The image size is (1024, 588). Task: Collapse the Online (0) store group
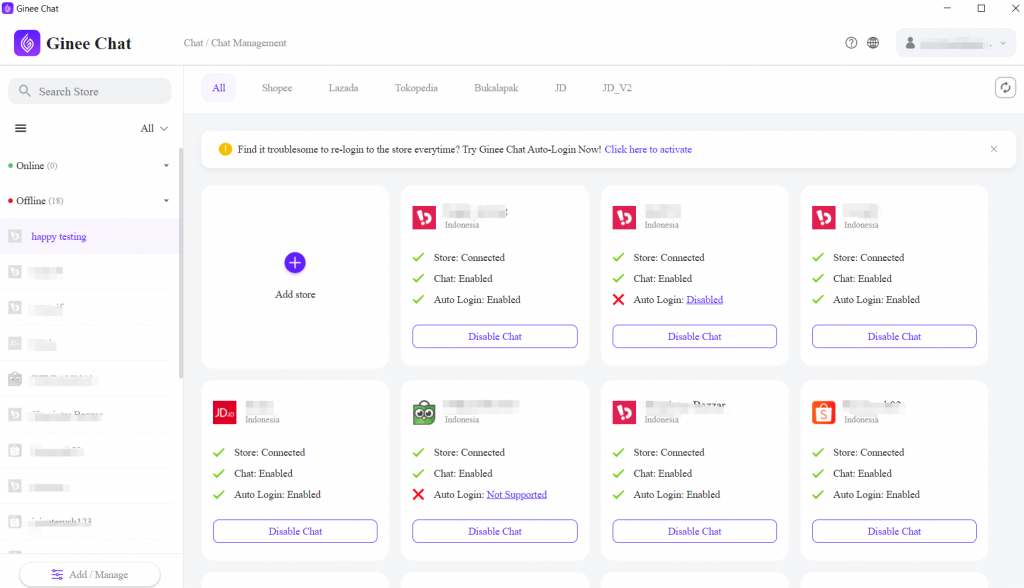[167, 166]
